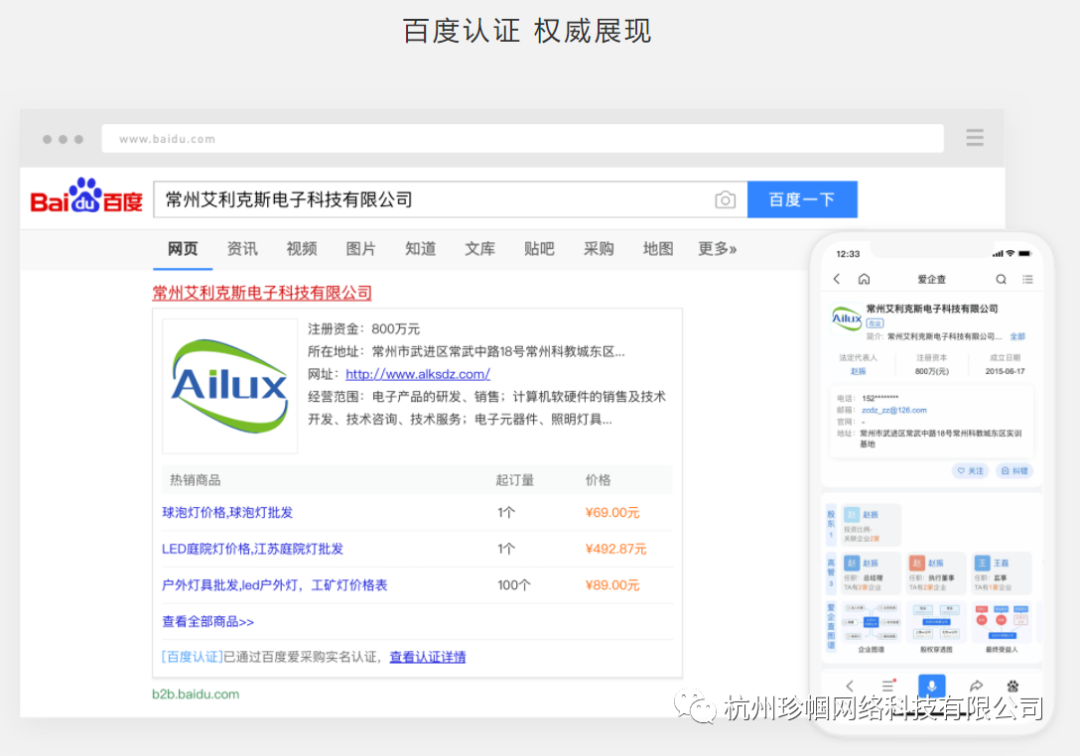Open the 查看认证详情 certification link
1080x756 pixels.
(x=428, y=657)
